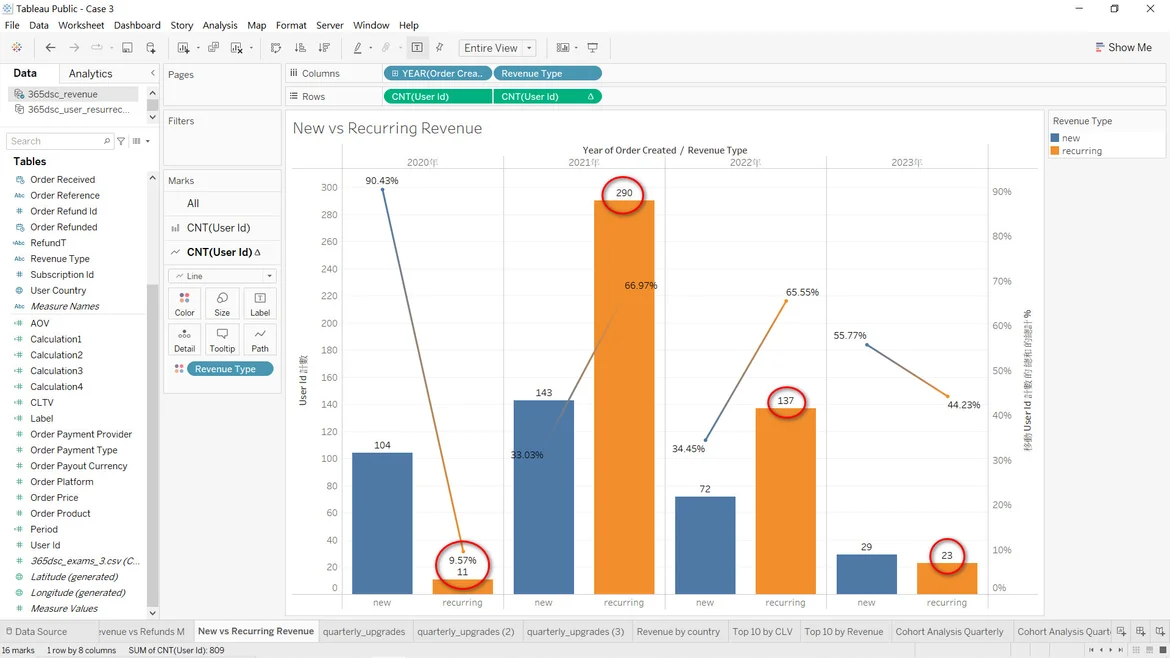Switch to the Revenue by country tab
1170x658 pixels.
(x=678, y=632)
